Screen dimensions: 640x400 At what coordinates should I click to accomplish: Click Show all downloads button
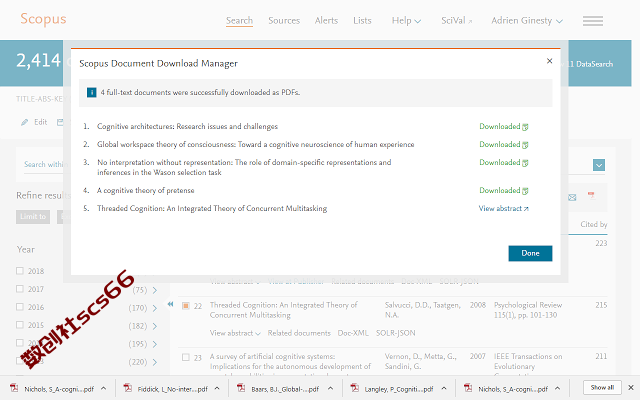point(602,387)
